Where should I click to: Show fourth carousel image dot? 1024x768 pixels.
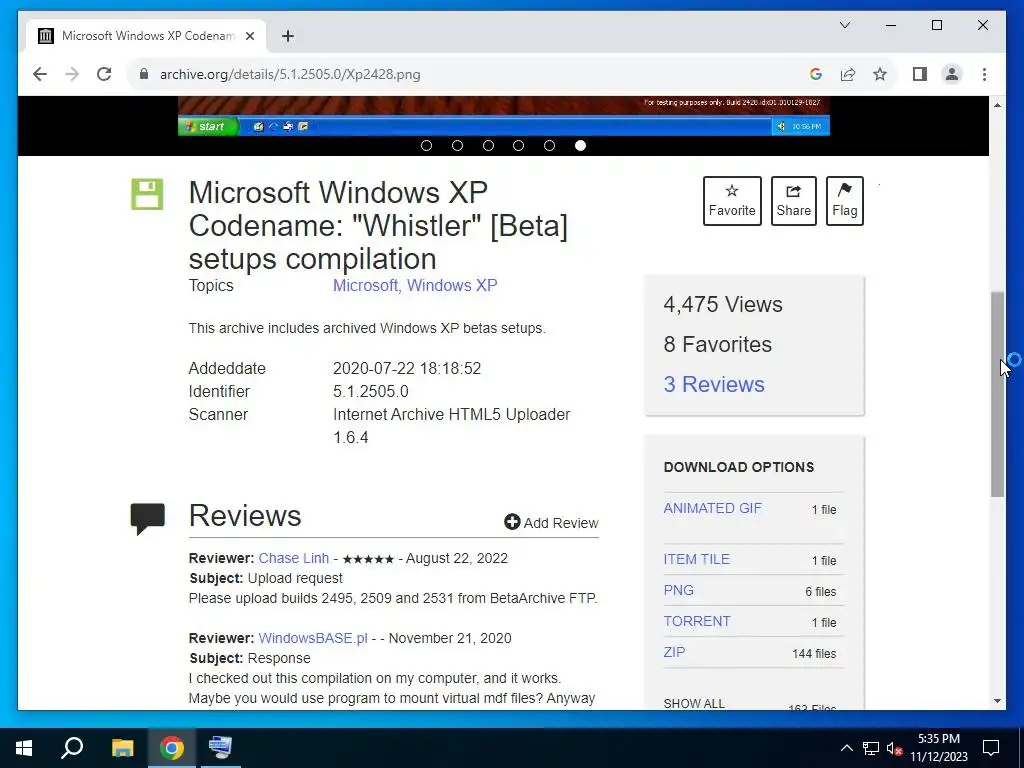[x=519, y=146]
